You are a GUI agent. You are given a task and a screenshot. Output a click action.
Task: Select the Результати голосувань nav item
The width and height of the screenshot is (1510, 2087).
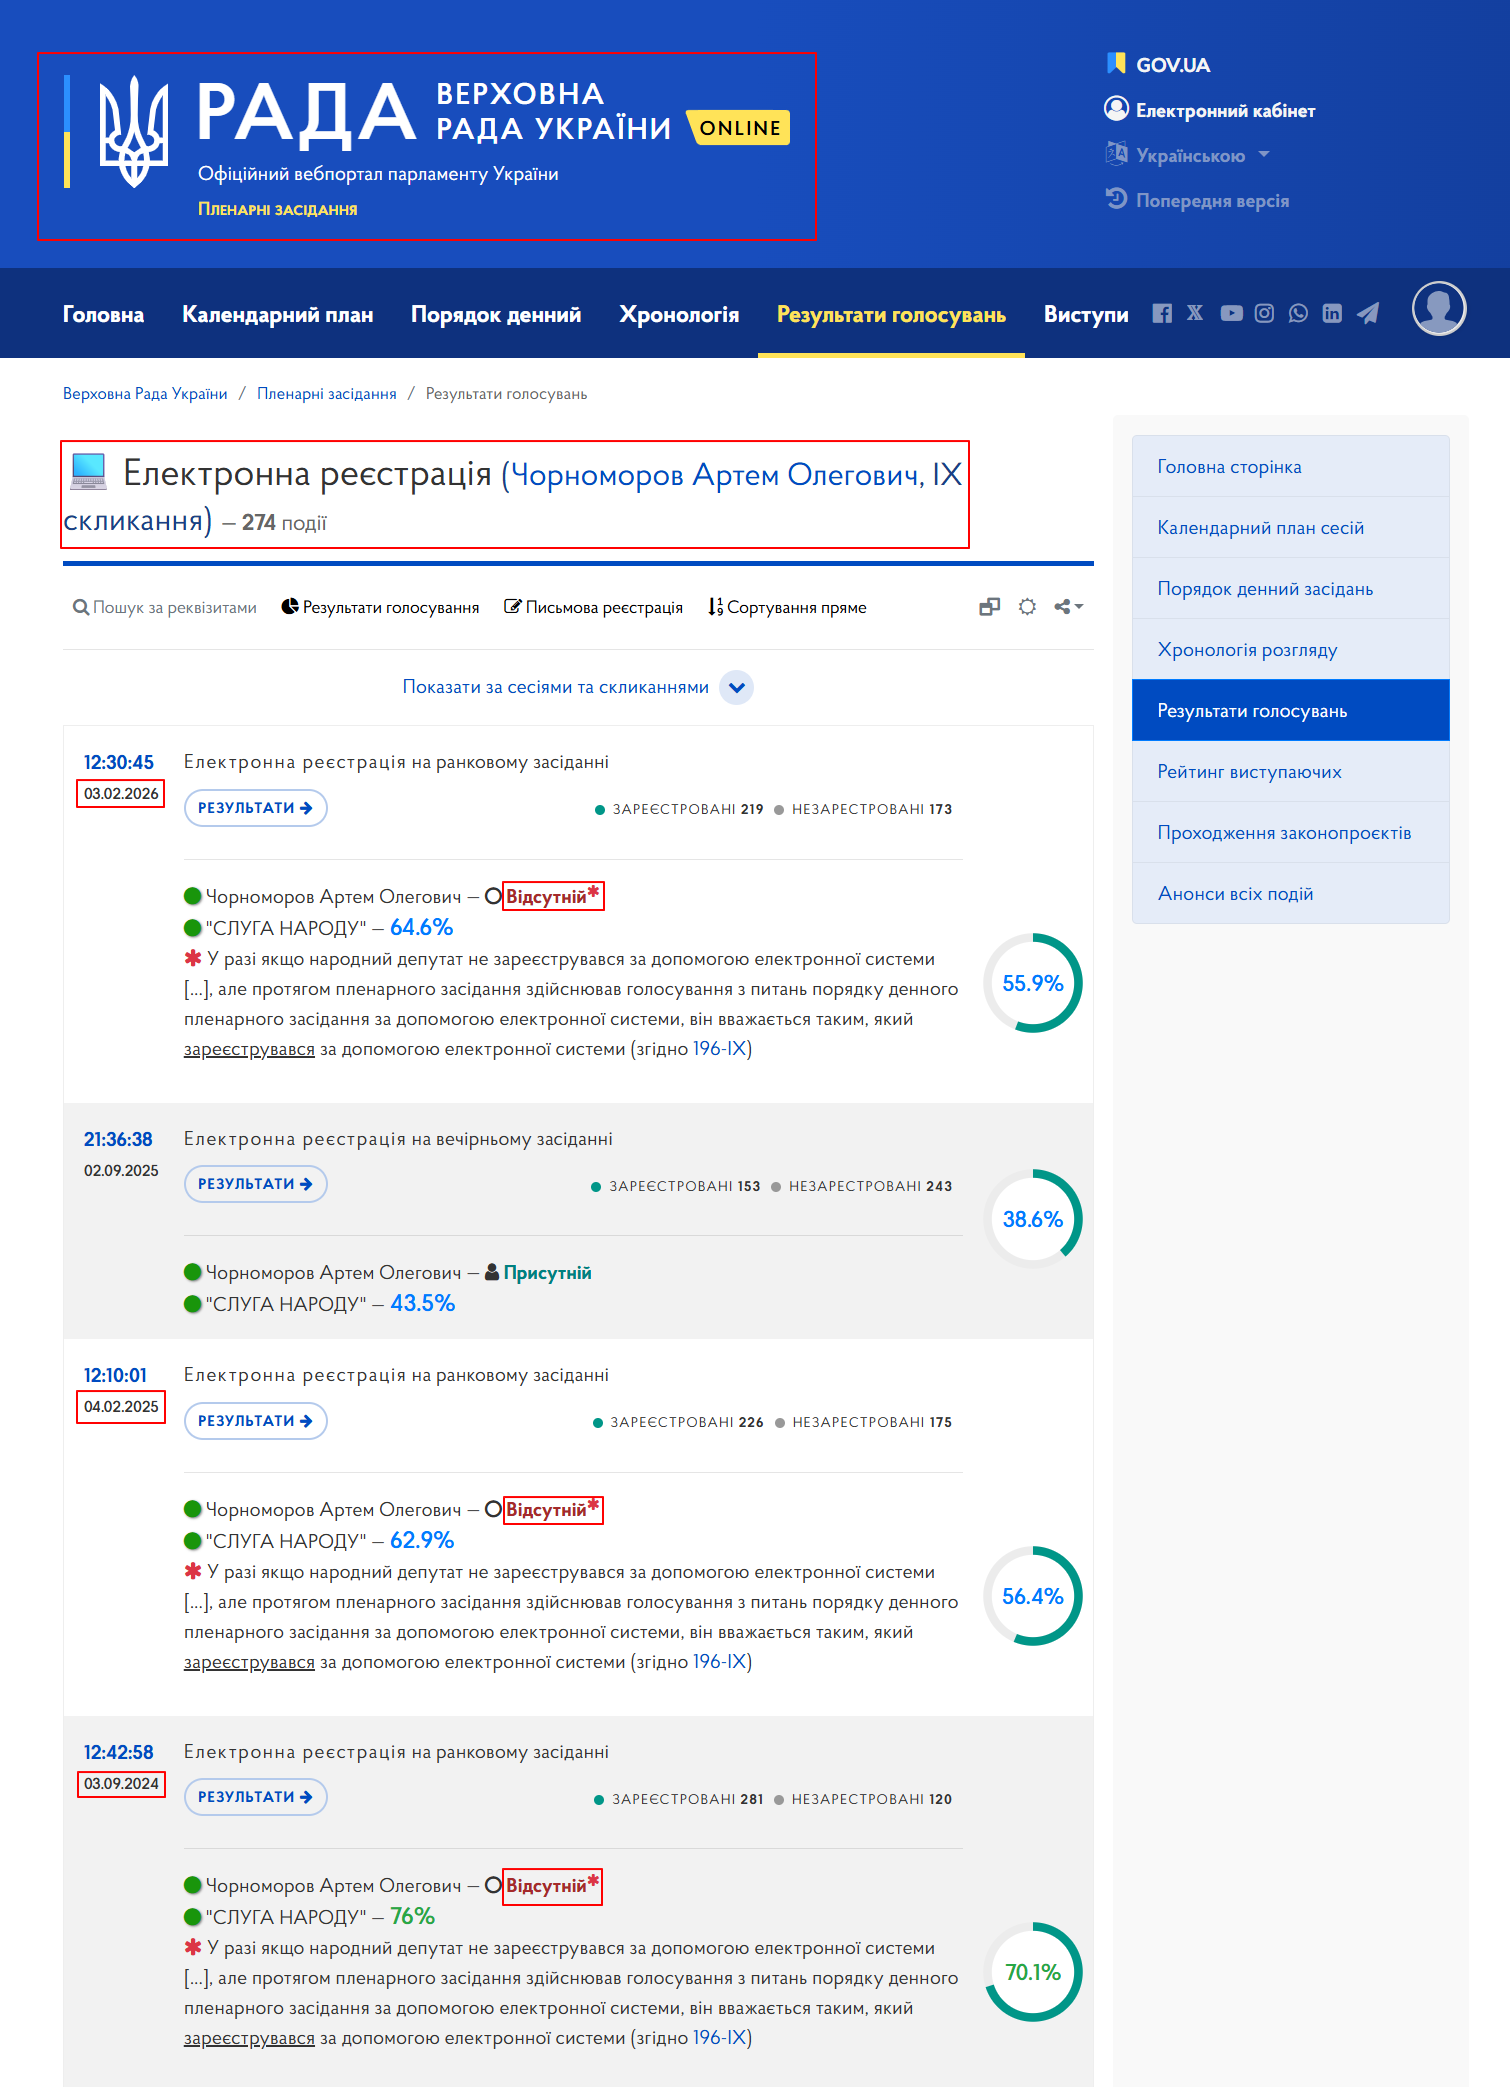coord(891,314)
